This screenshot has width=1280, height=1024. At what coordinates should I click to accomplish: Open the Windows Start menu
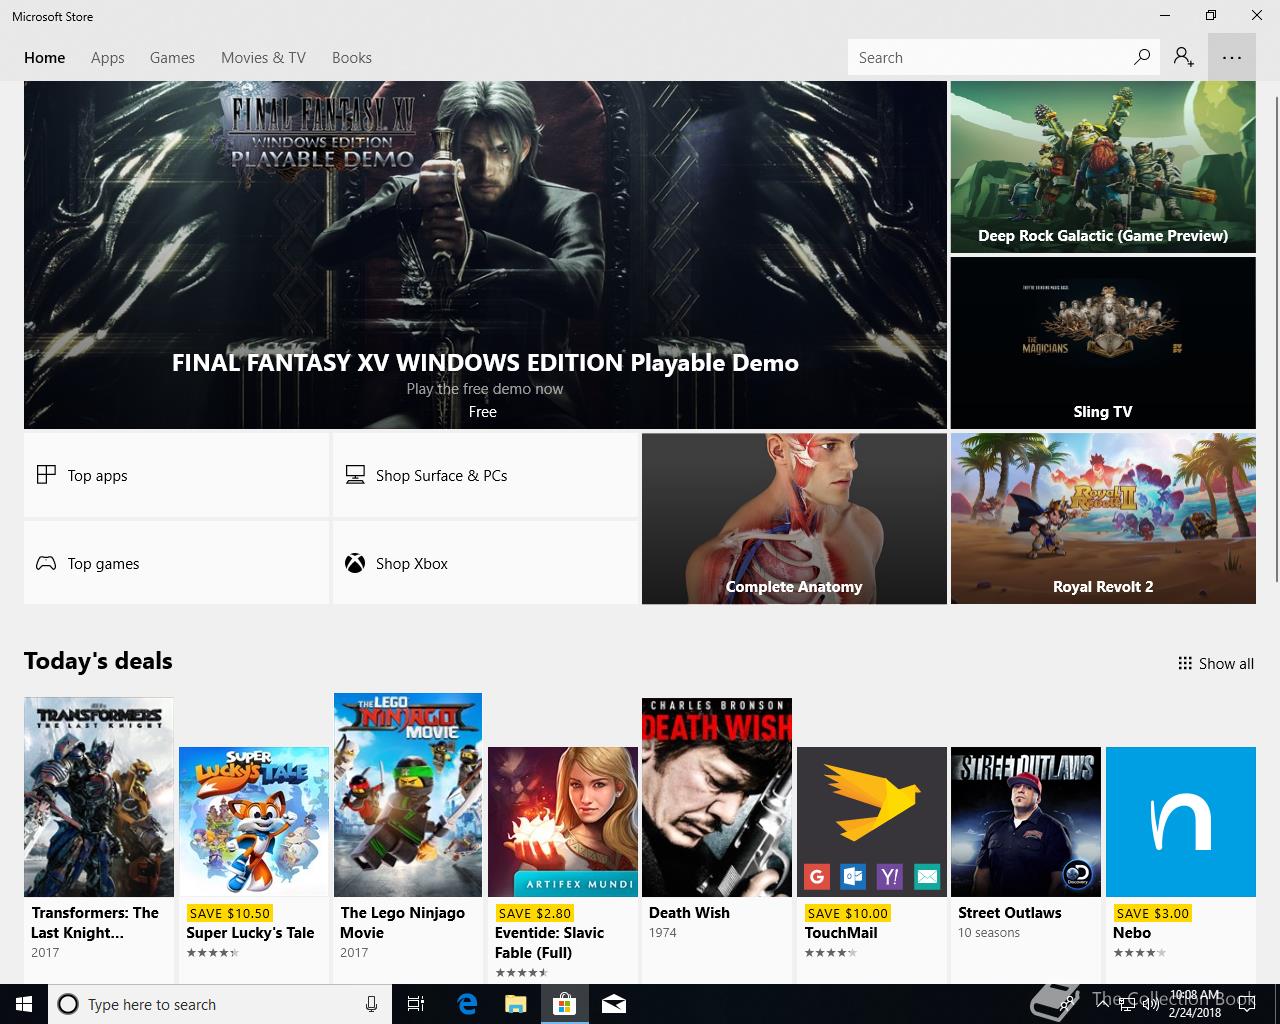tap(24, 1004)
